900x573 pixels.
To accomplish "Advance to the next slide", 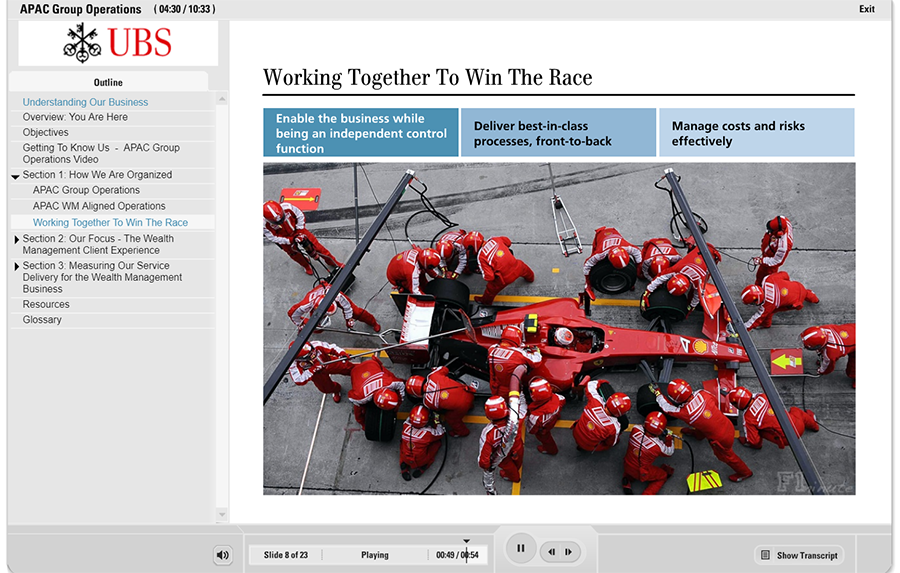I will pos(568,552).
